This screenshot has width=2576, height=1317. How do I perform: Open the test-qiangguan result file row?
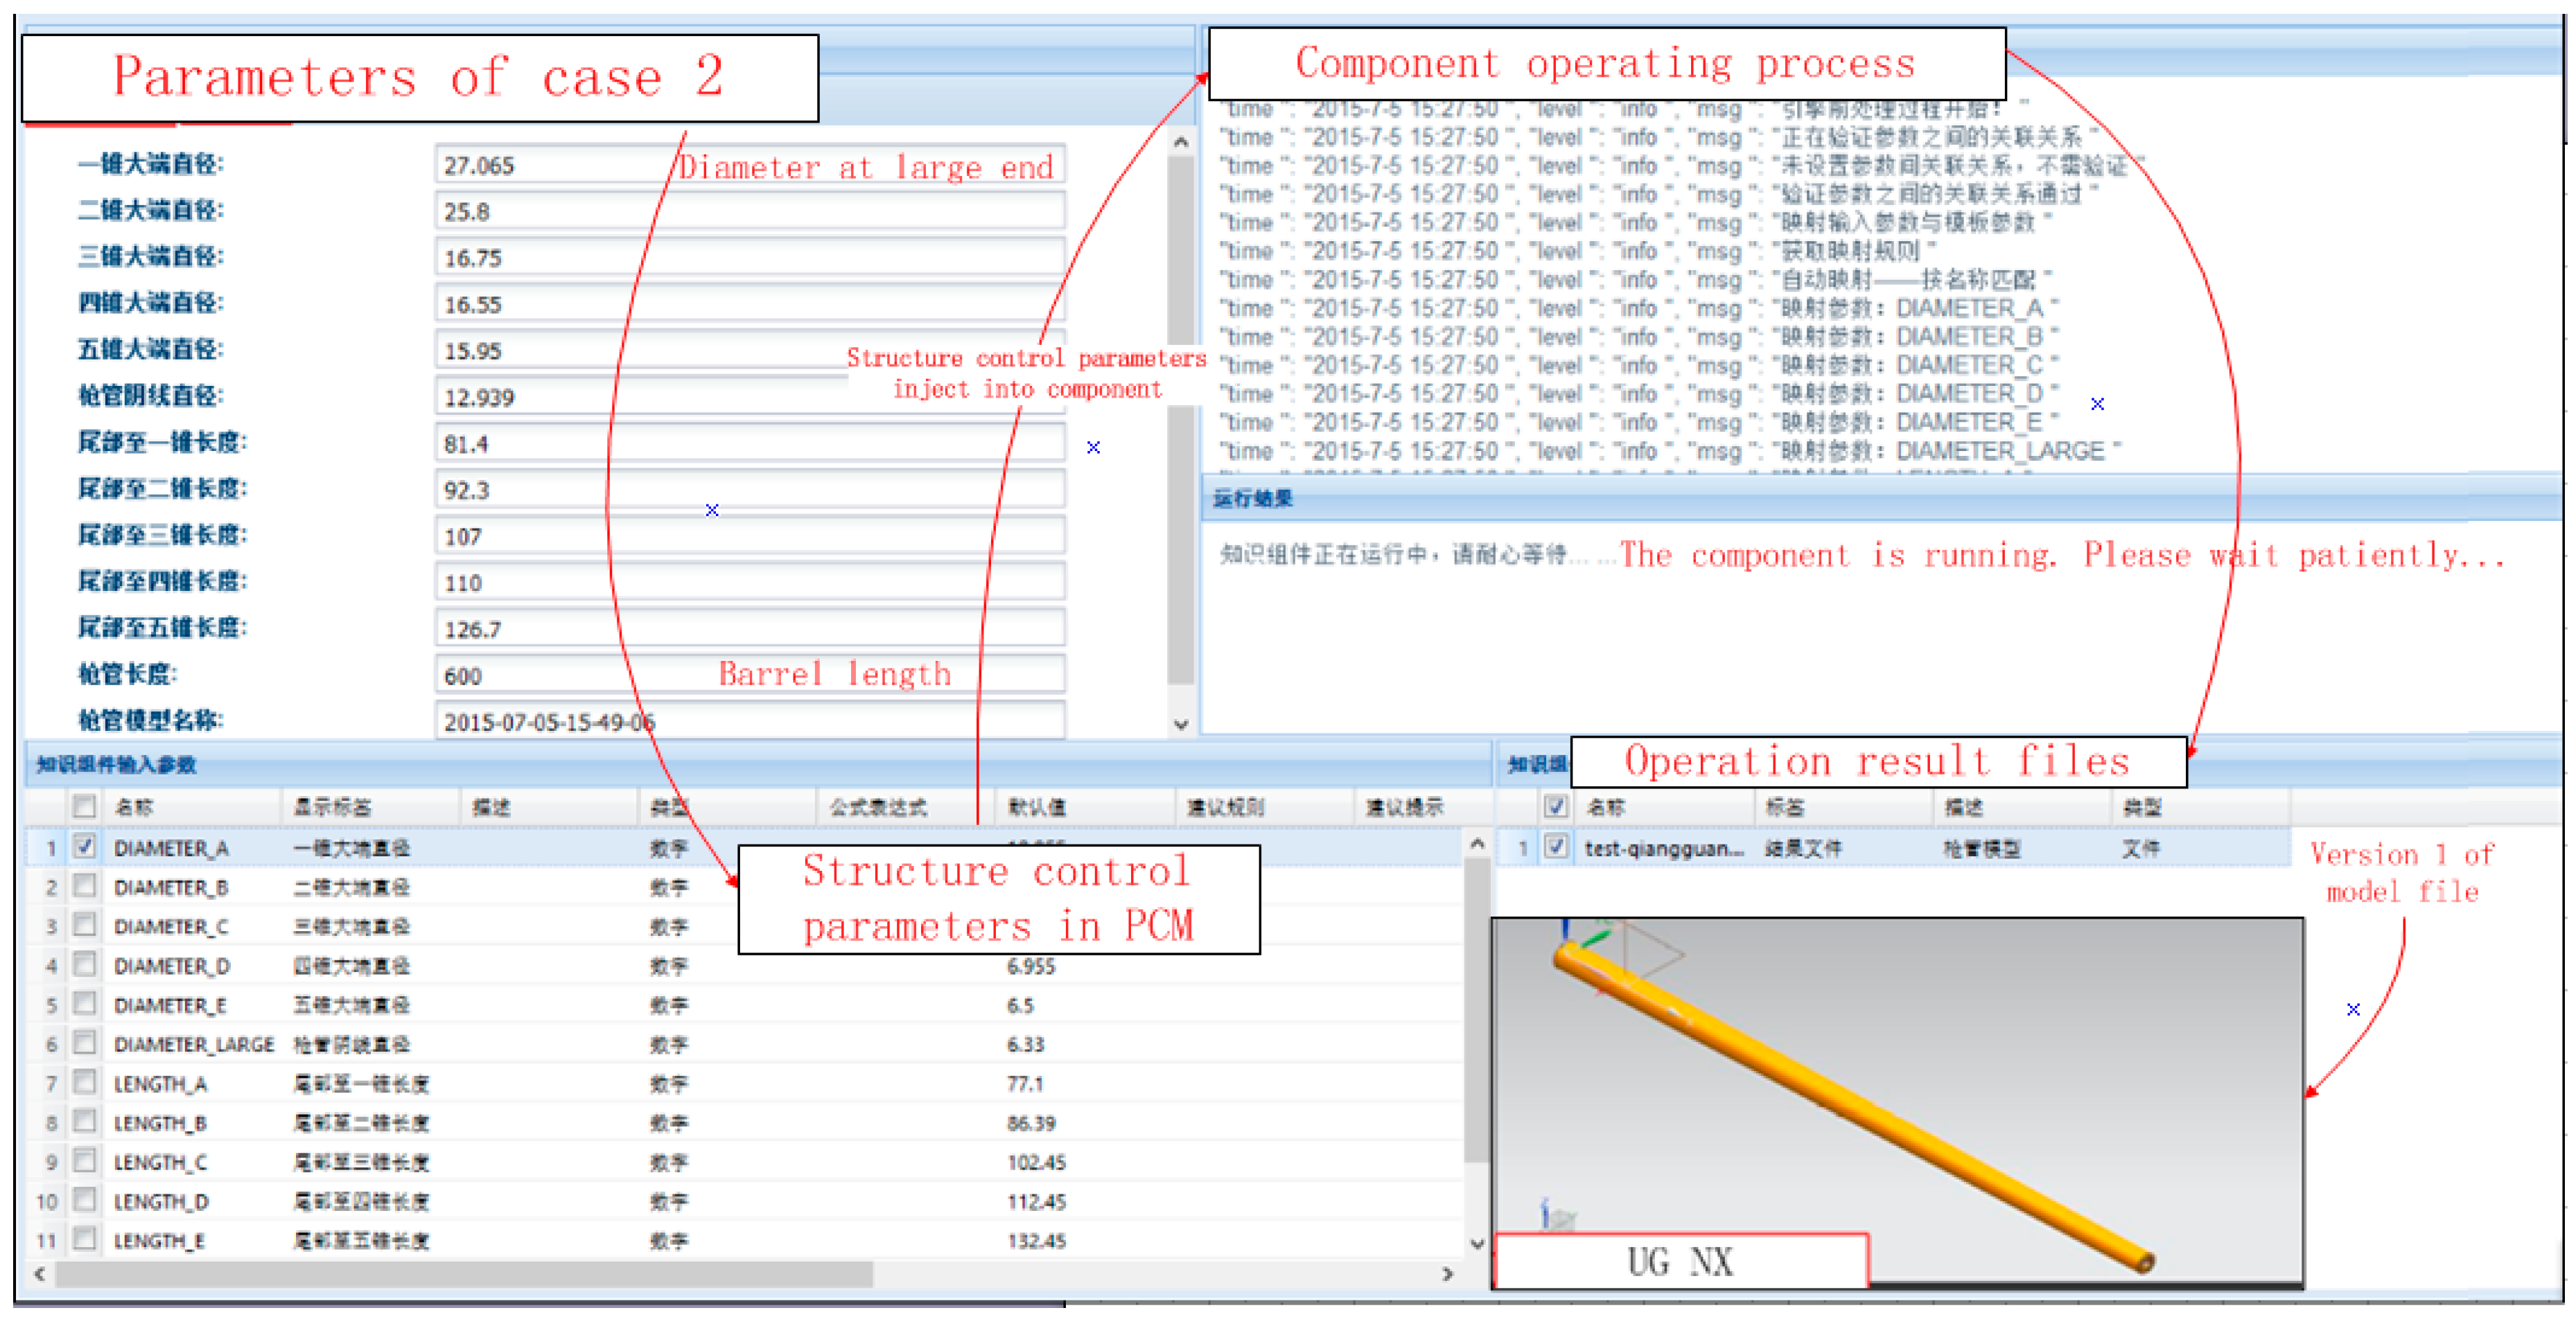pyautogui.click(x=1664, y=849)
